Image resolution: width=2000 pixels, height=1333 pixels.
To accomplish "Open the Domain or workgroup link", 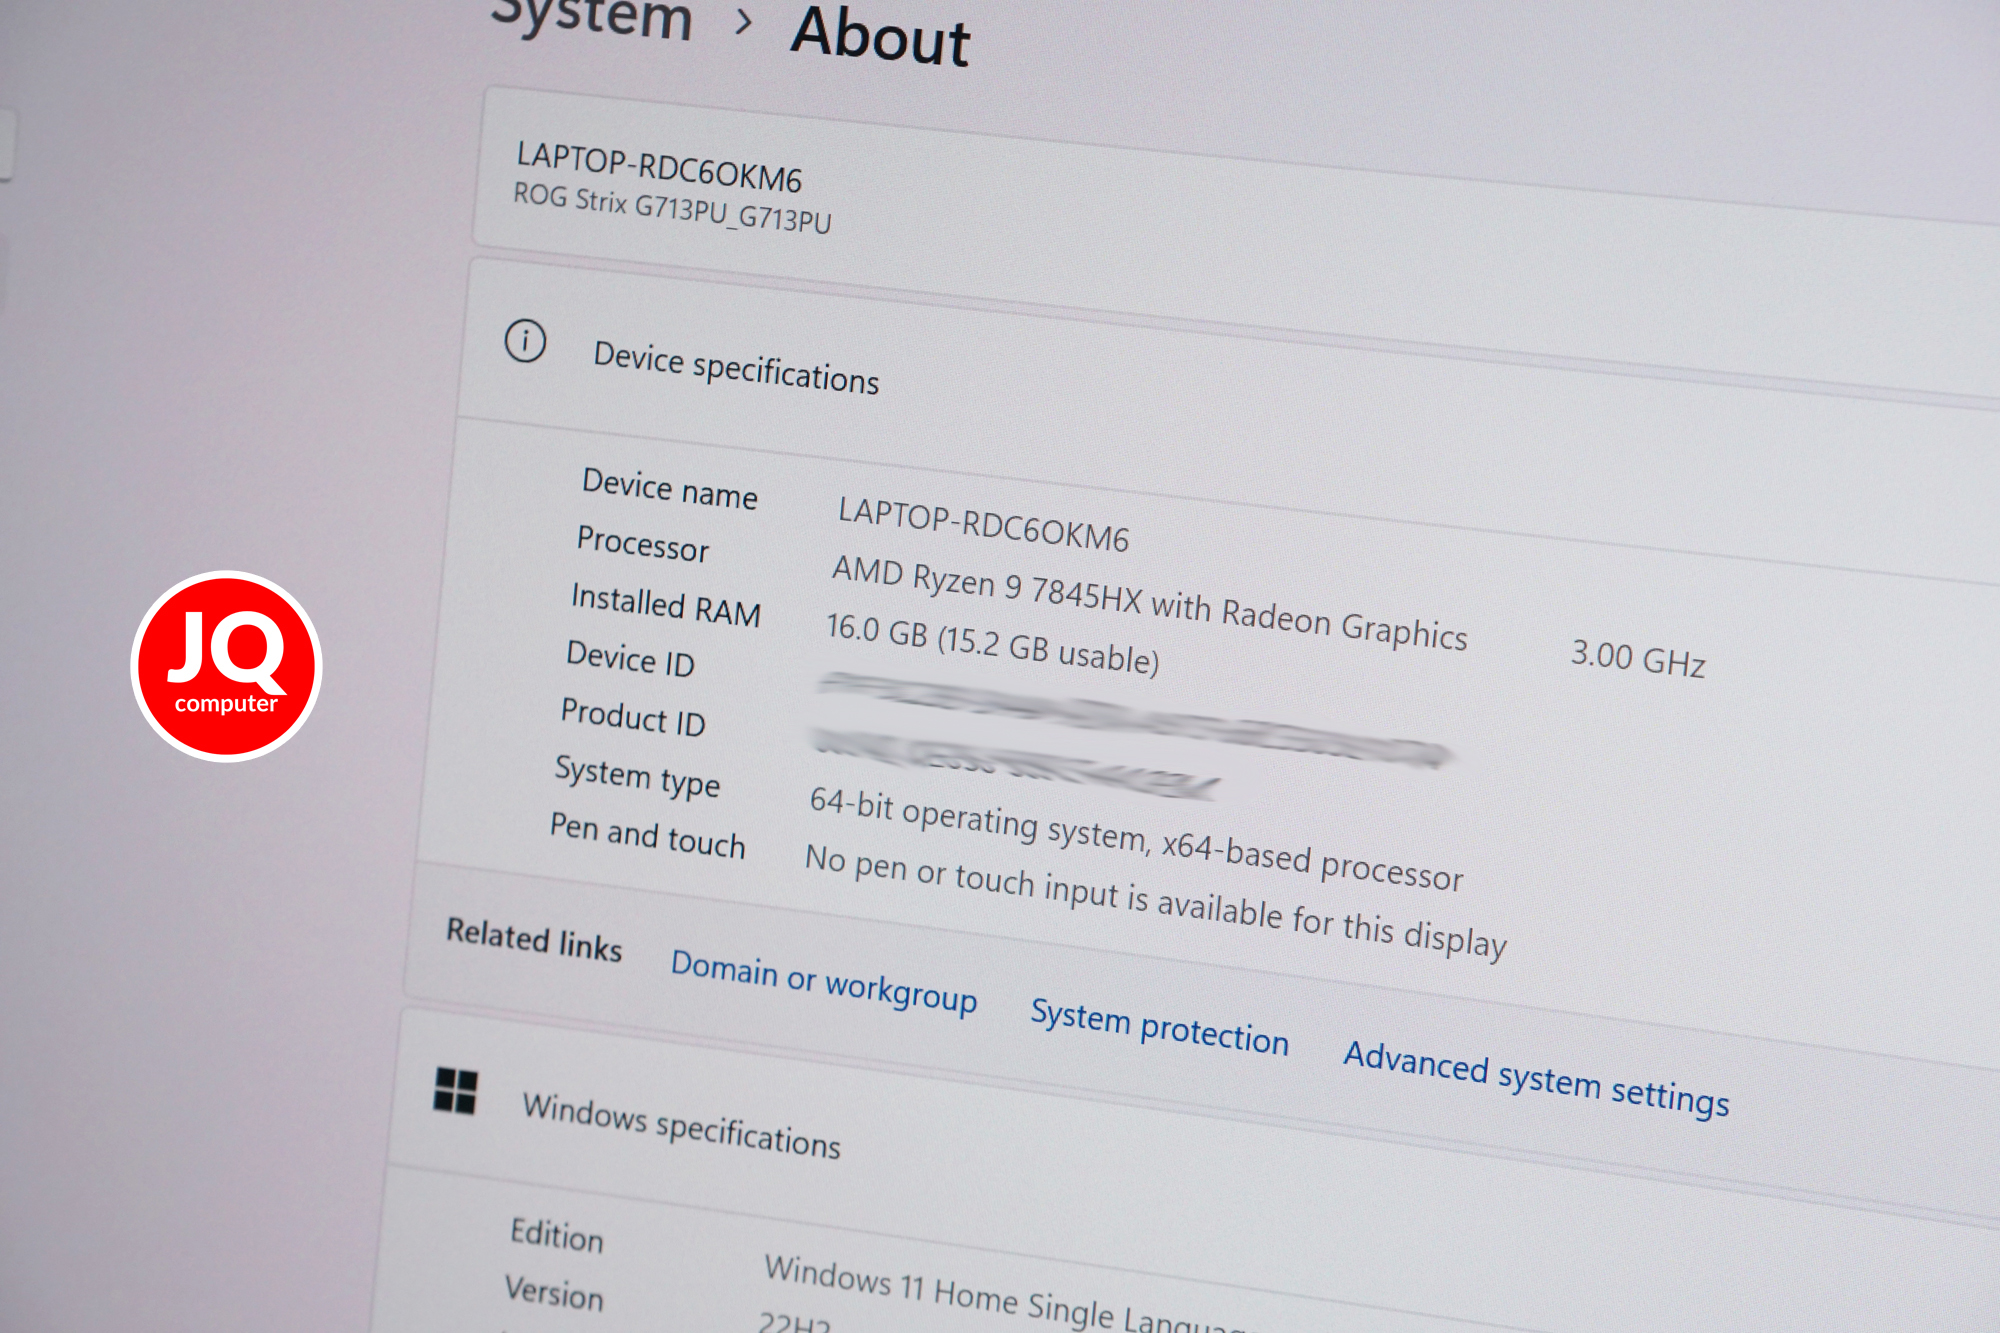I will pos(823,981).
